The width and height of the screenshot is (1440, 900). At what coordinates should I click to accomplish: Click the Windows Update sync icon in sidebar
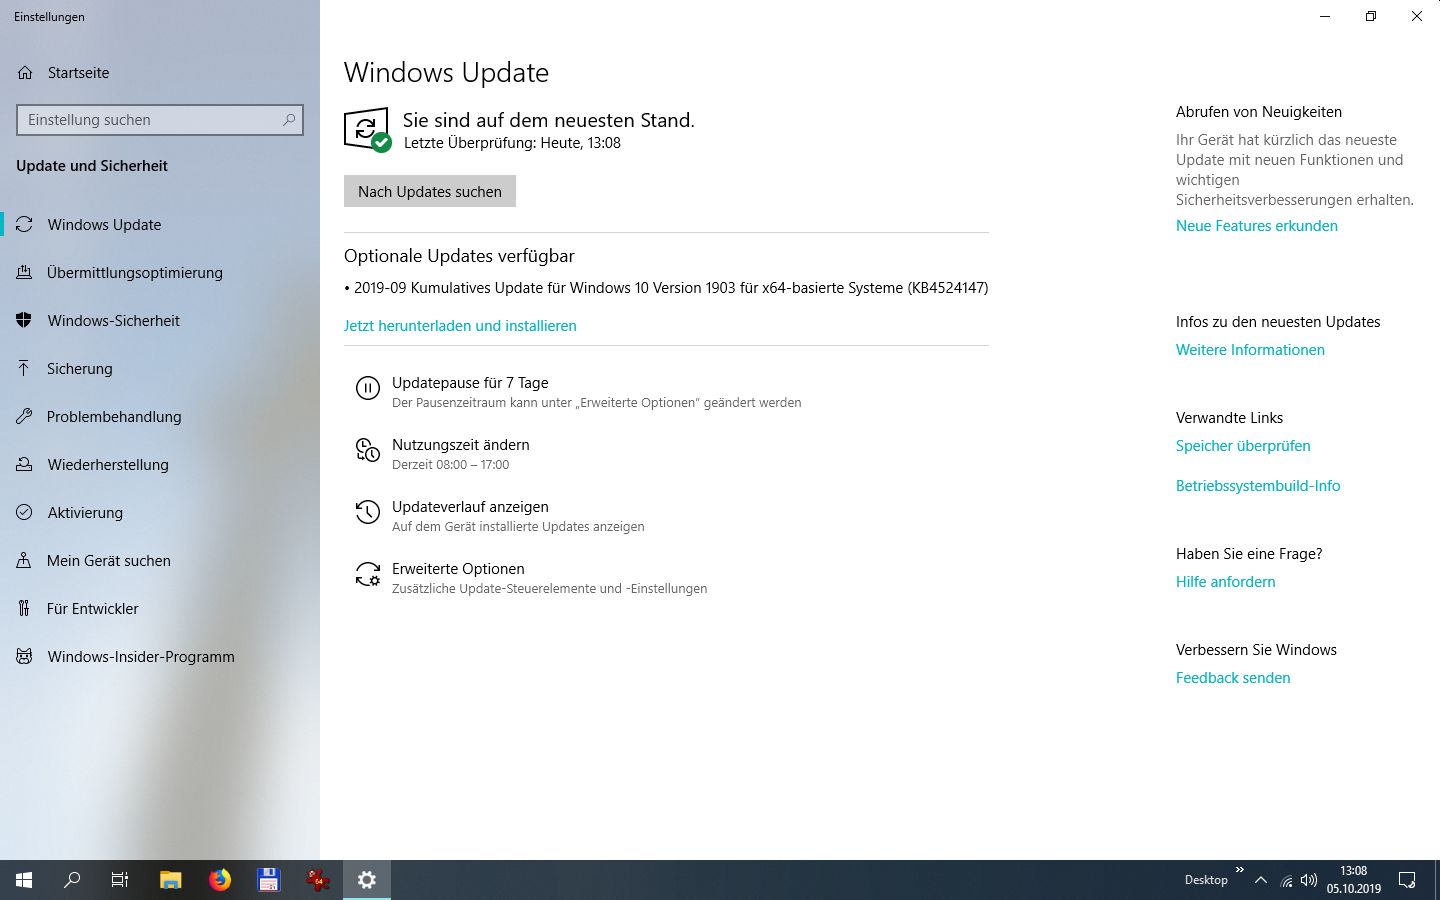[x=25, y=225]
